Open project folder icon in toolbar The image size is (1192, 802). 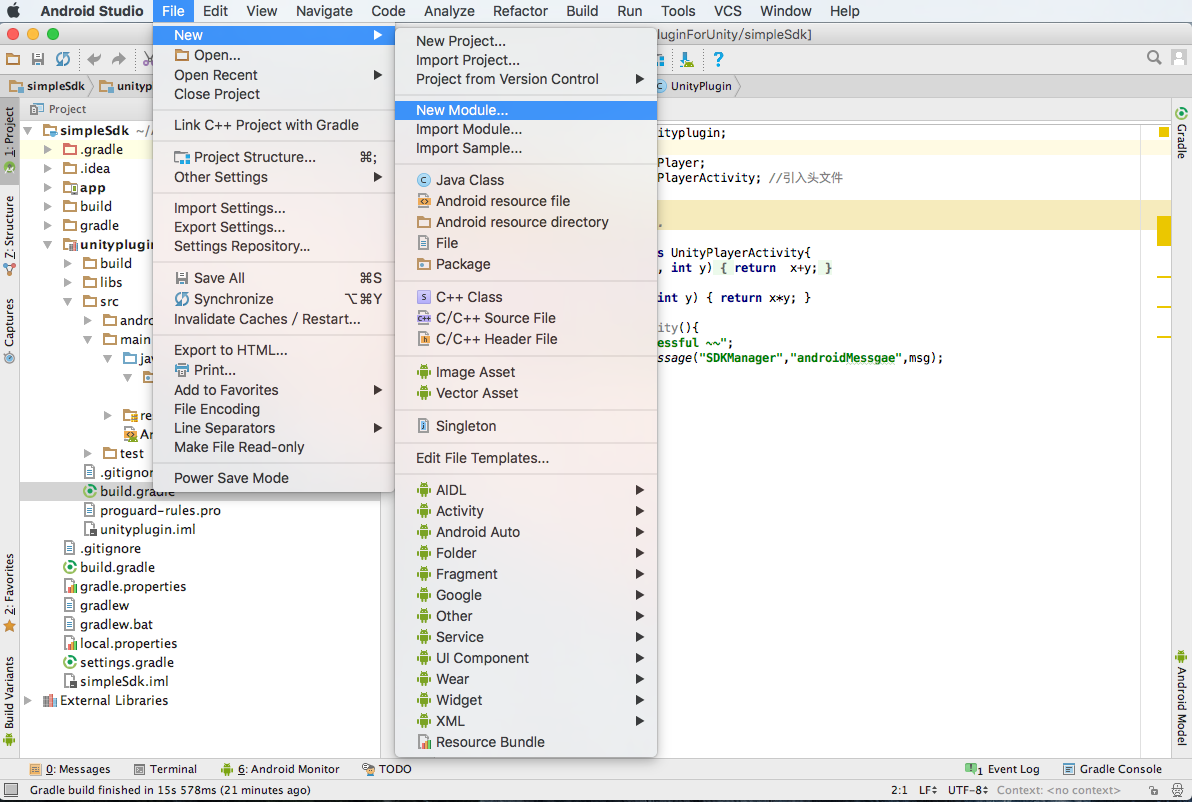(x=13, y=59)
